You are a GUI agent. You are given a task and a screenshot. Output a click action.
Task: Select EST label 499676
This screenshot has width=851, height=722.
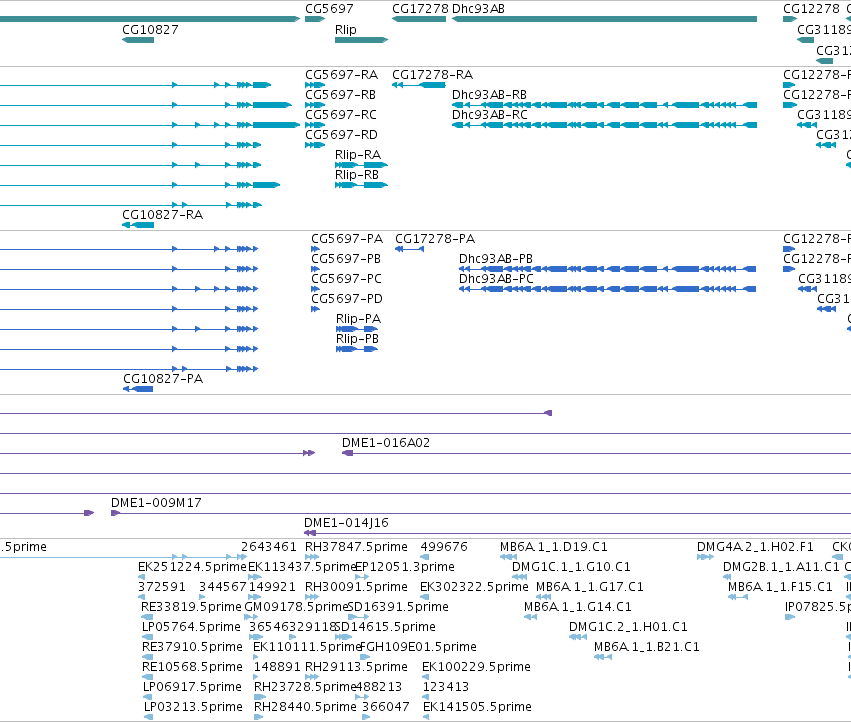[x=444, y=547]
